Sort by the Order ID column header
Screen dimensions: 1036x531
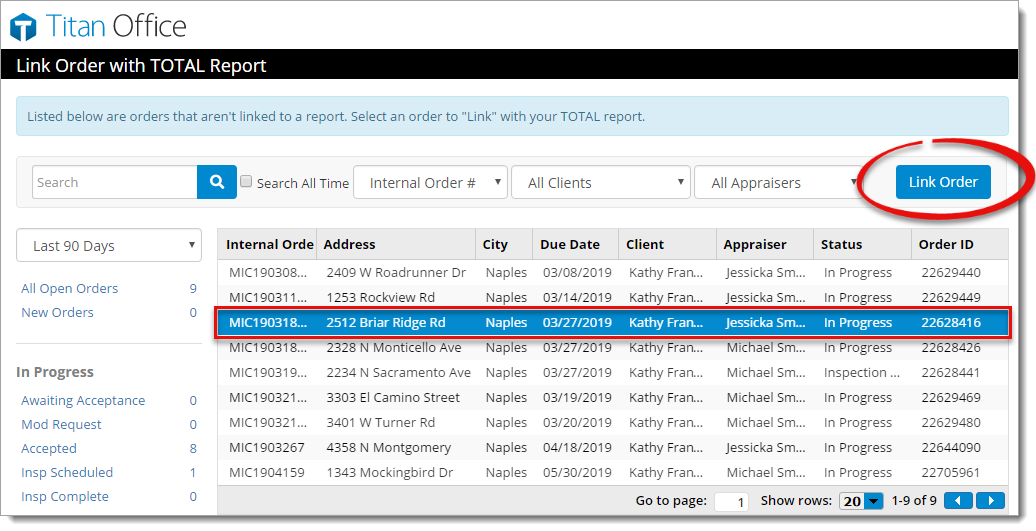946,245
